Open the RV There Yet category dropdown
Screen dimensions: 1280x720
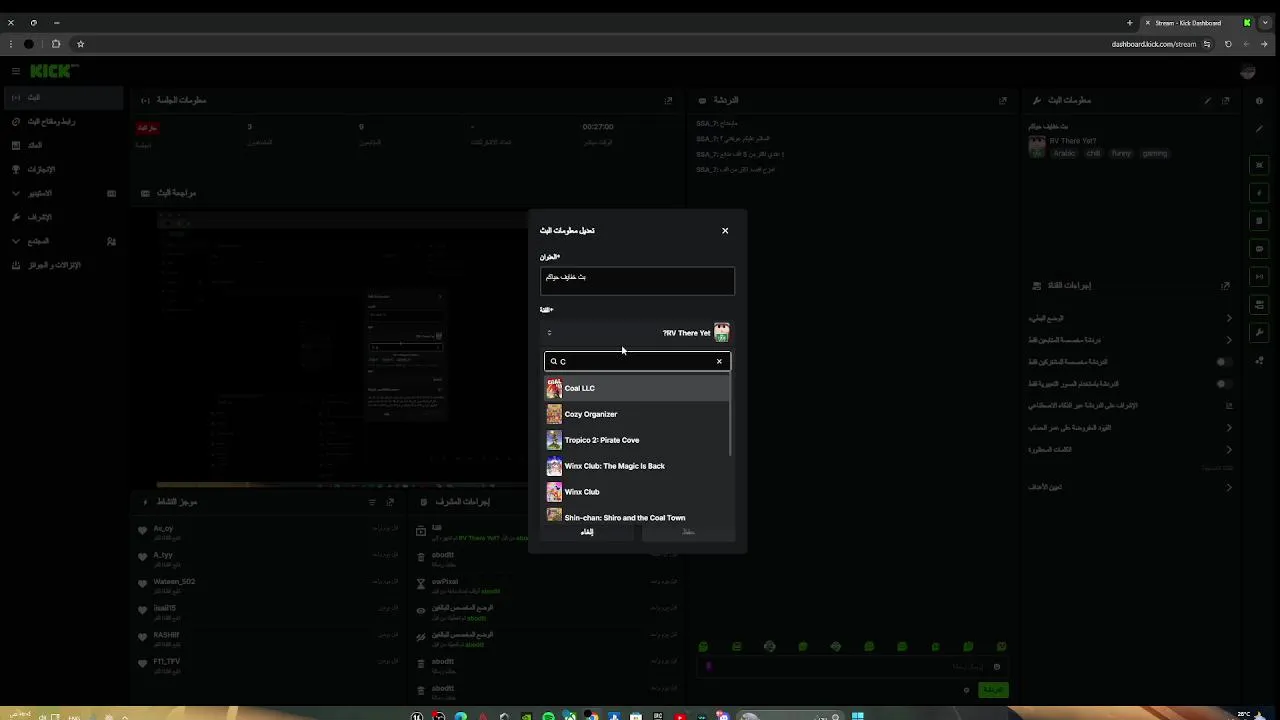(637, 333)
